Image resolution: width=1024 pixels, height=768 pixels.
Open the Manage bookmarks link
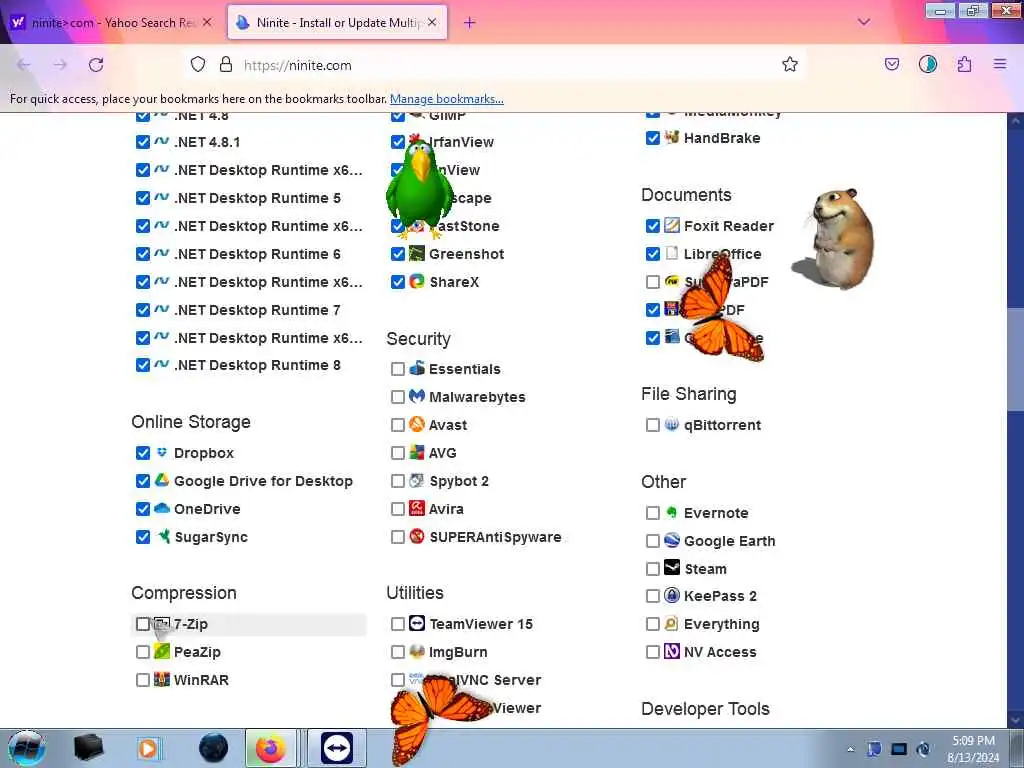(447, 99)
